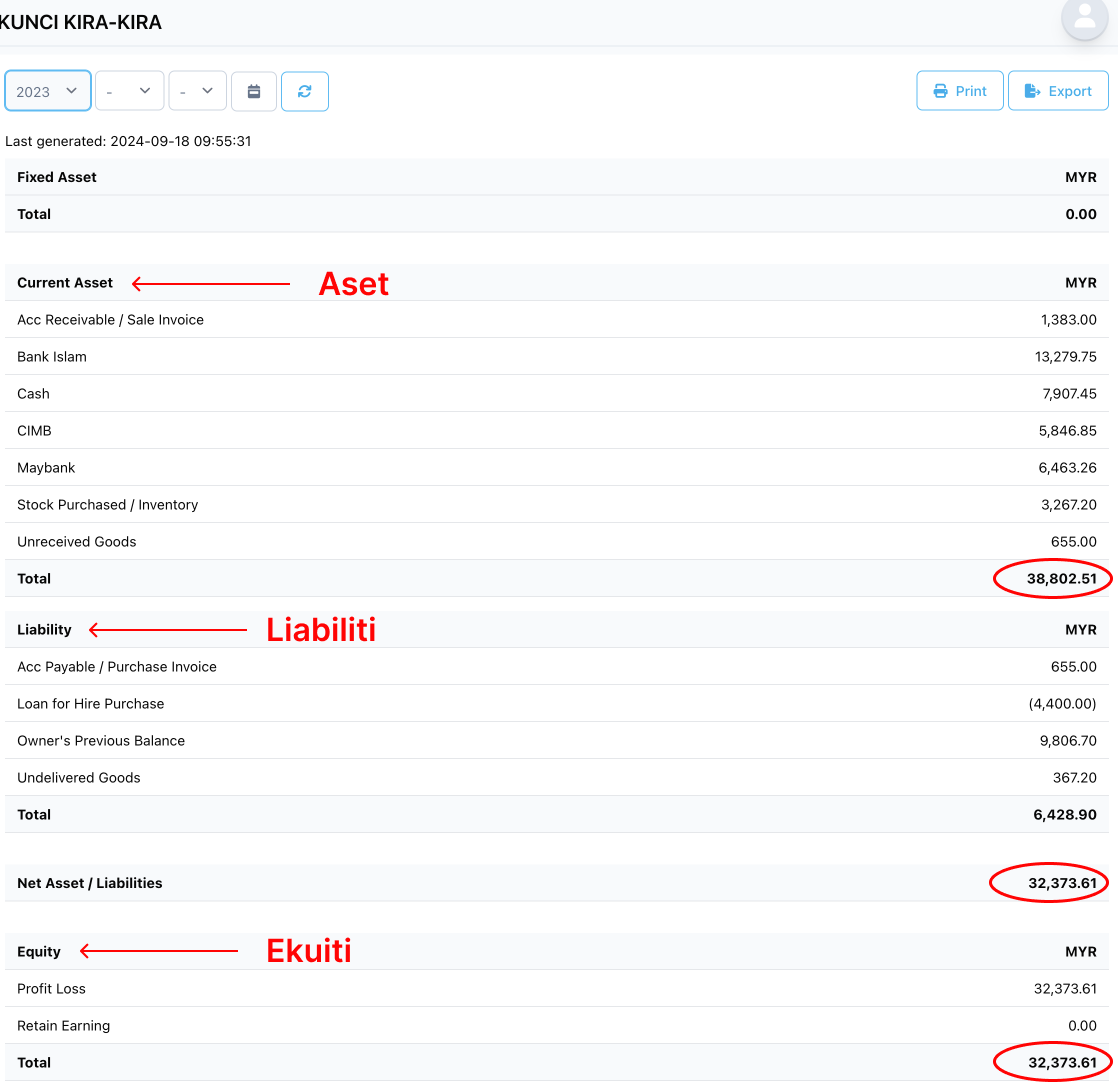The width and height of the screenshot is (1118, 1090).
Task: Open the day dropdown beside the calendar
Action: coord(198,91)
